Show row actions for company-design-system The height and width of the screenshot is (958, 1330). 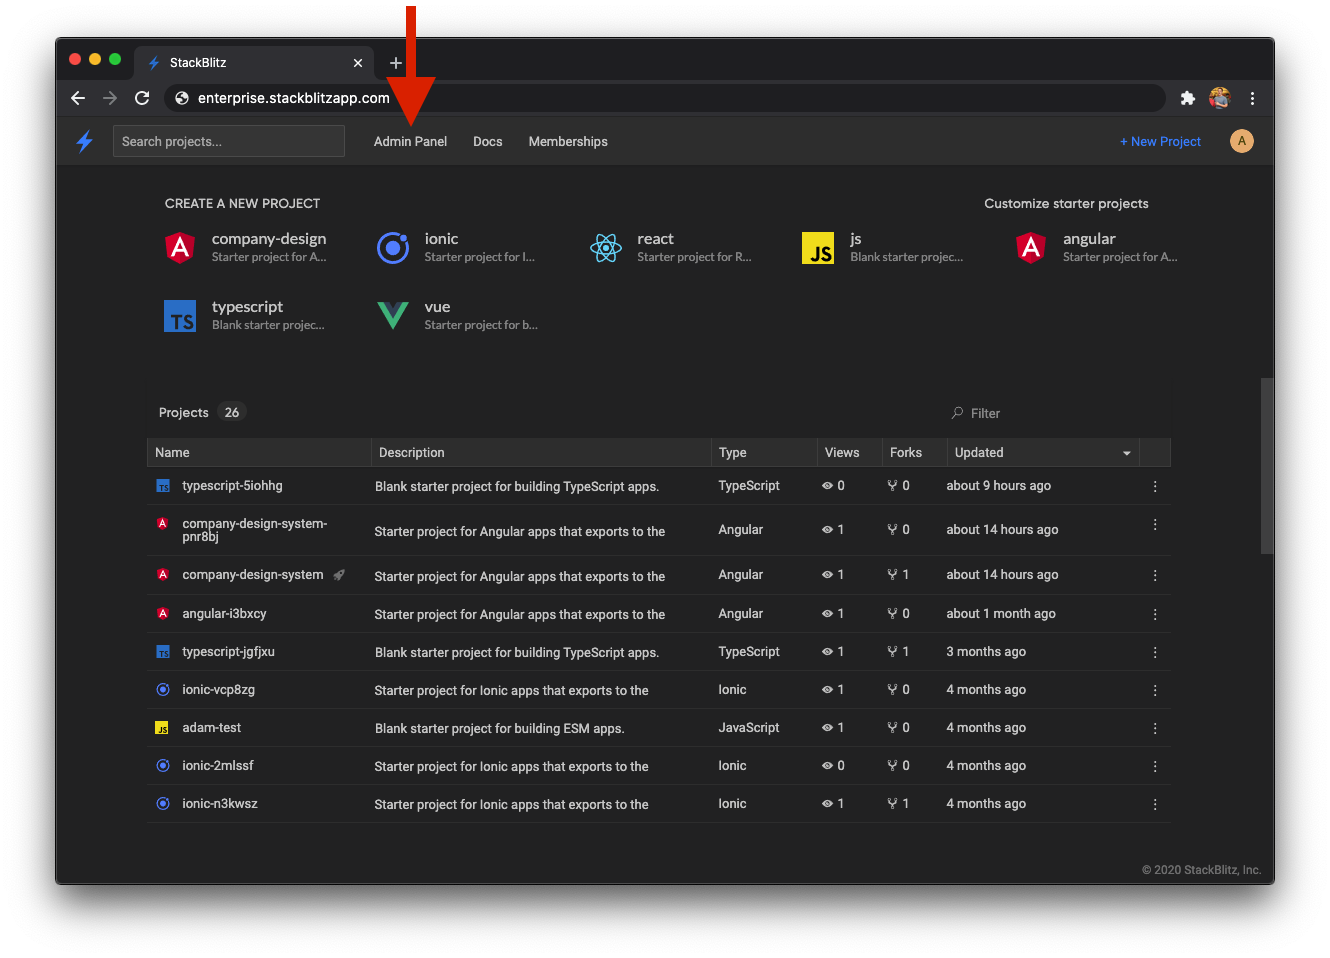[x=1155, y=575]
